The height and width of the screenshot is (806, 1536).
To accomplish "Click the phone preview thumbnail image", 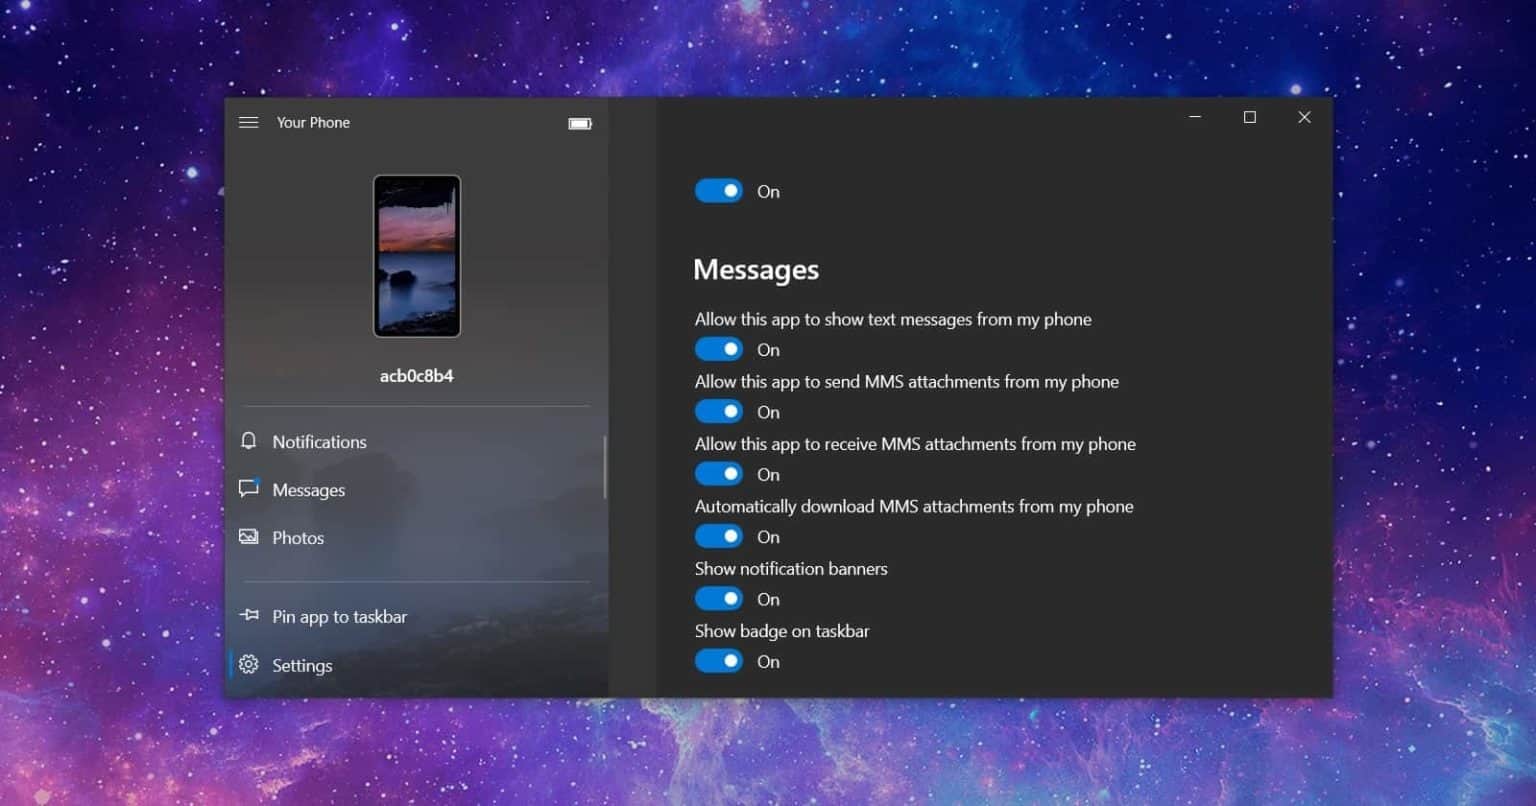I will click(x=417, y=256).
